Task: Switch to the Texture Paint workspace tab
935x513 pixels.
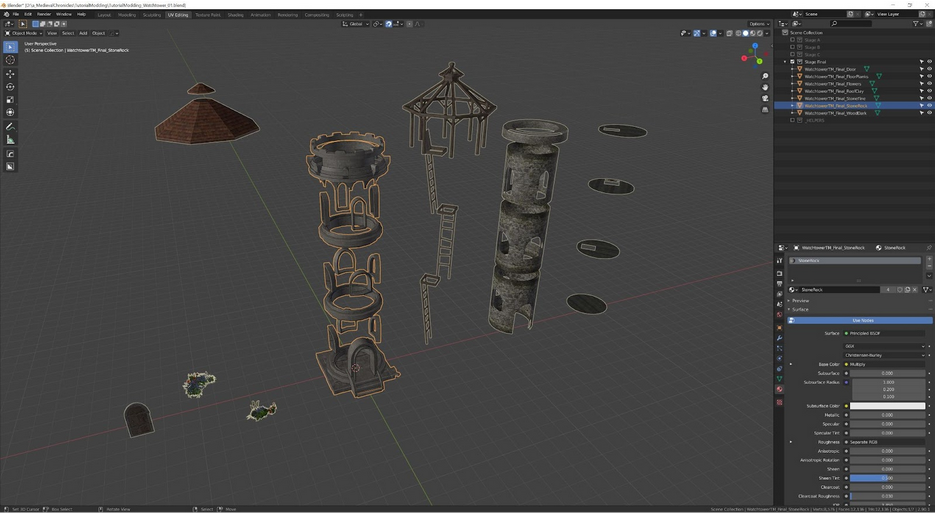Action: click(x=208, y=15)
